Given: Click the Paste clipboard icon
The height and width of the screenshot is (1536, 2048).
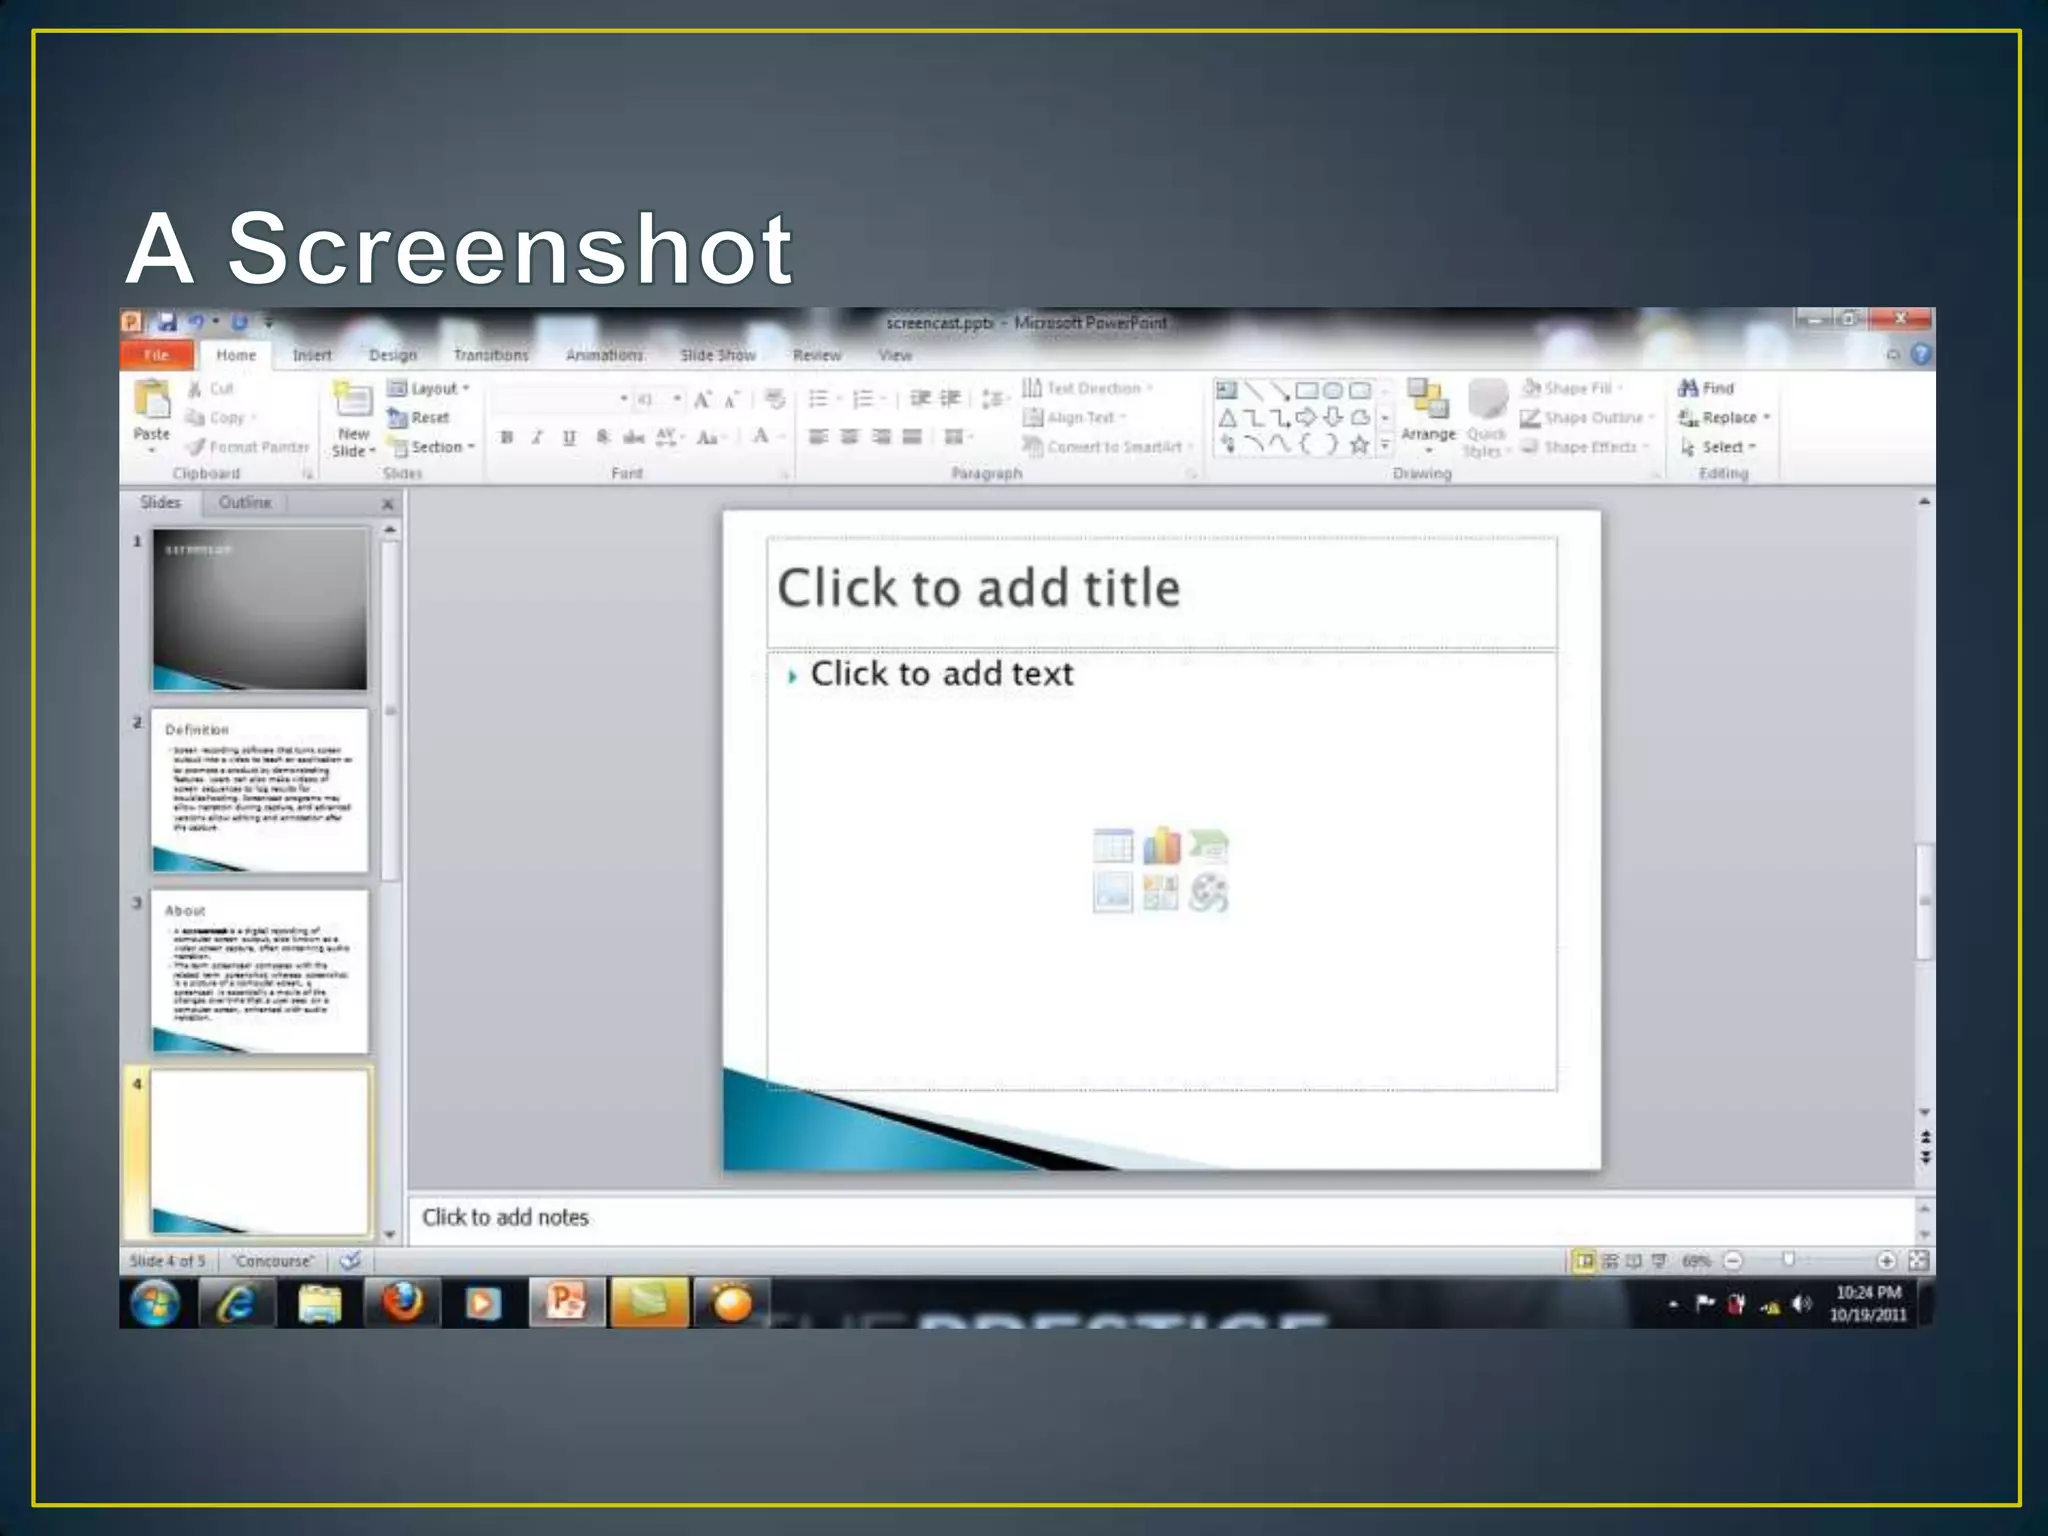Looking at the screenshot, I should pyautogui.click(x=152, y=400).
